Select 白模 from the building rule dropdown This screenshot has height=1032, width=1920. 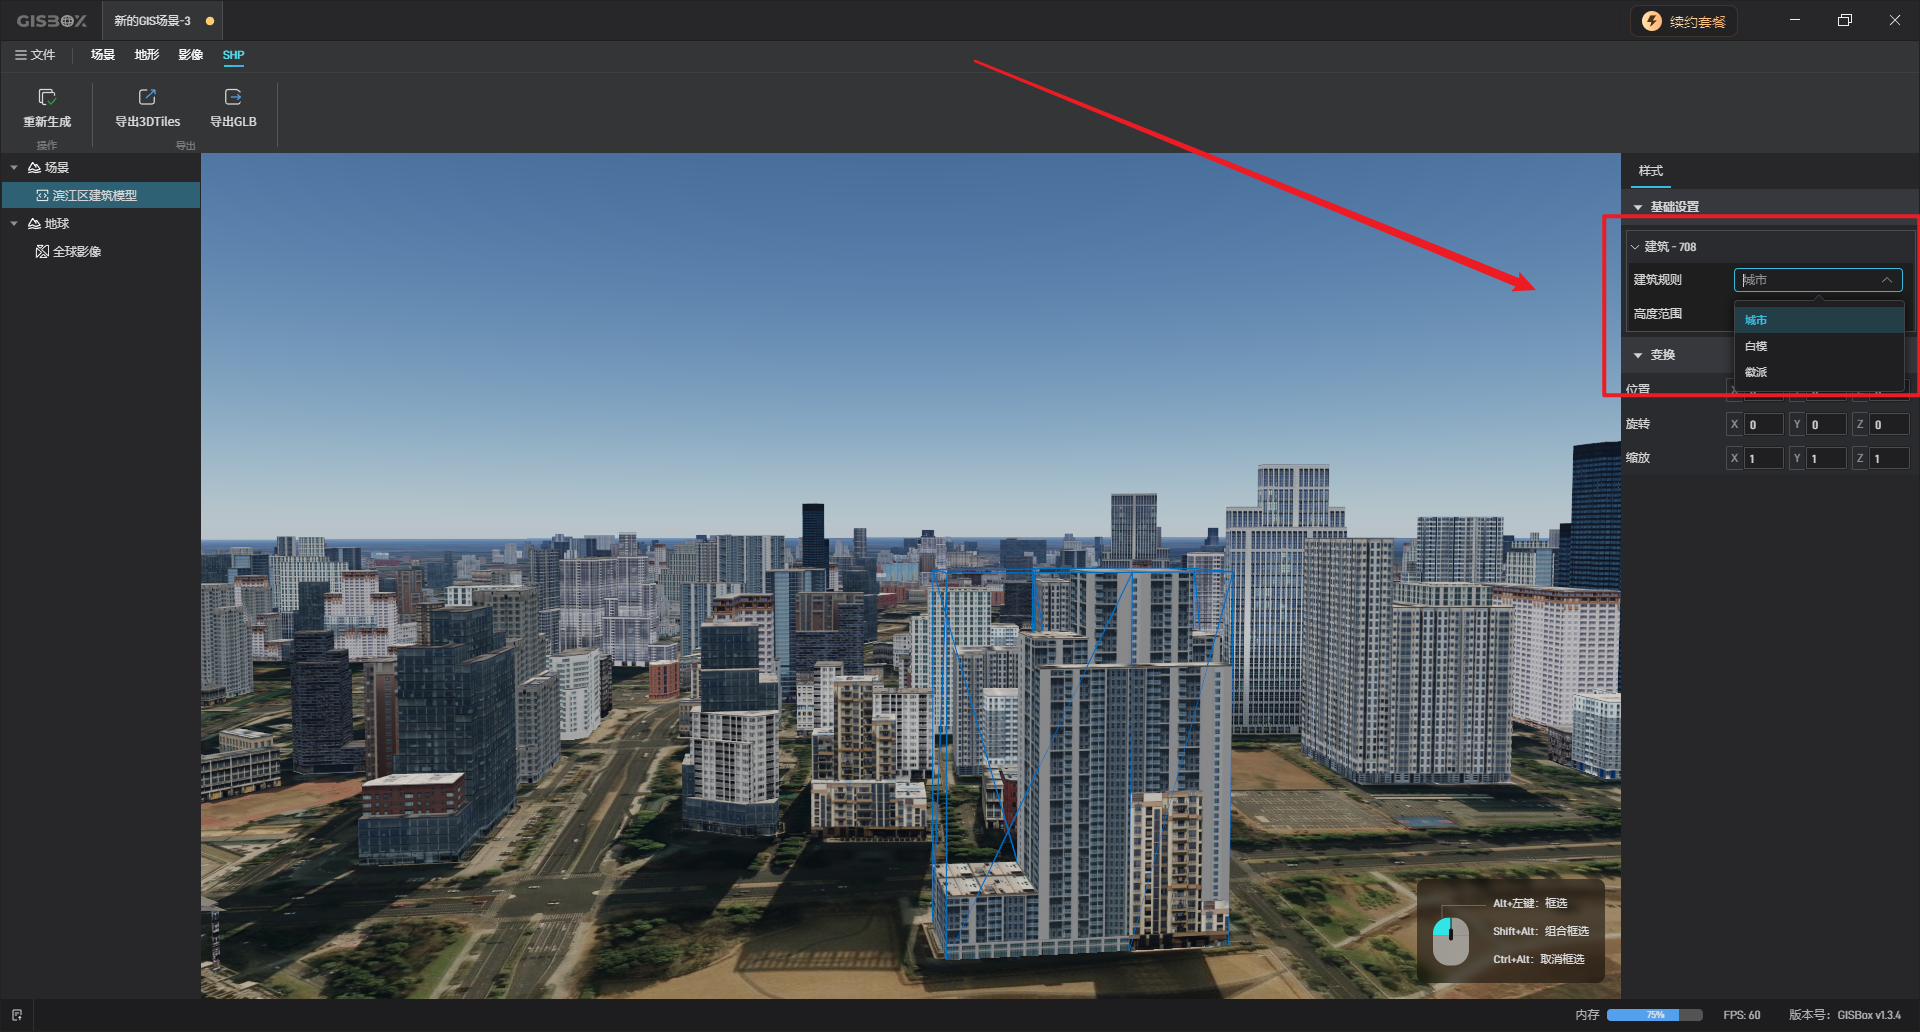[x=1756, y=345]
